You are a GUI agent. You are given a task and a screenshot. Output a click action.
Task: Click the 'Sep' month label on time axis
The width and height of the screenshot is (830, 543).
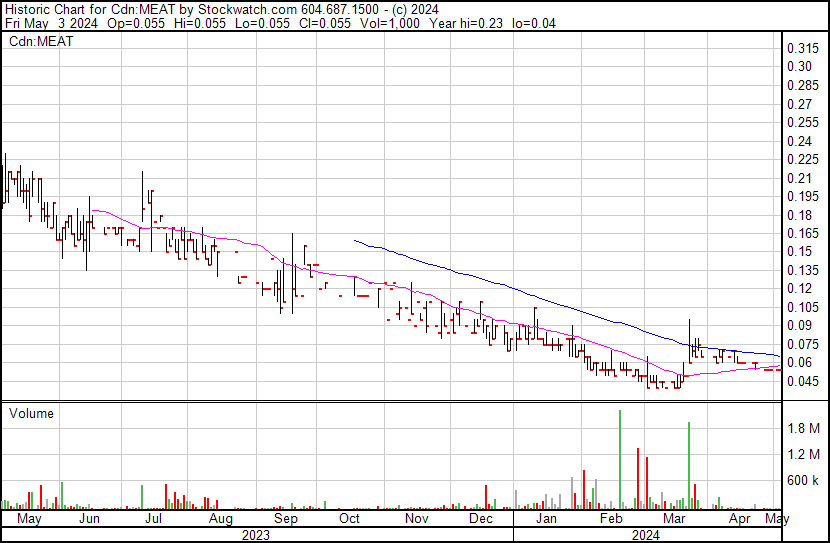[286, 518]
